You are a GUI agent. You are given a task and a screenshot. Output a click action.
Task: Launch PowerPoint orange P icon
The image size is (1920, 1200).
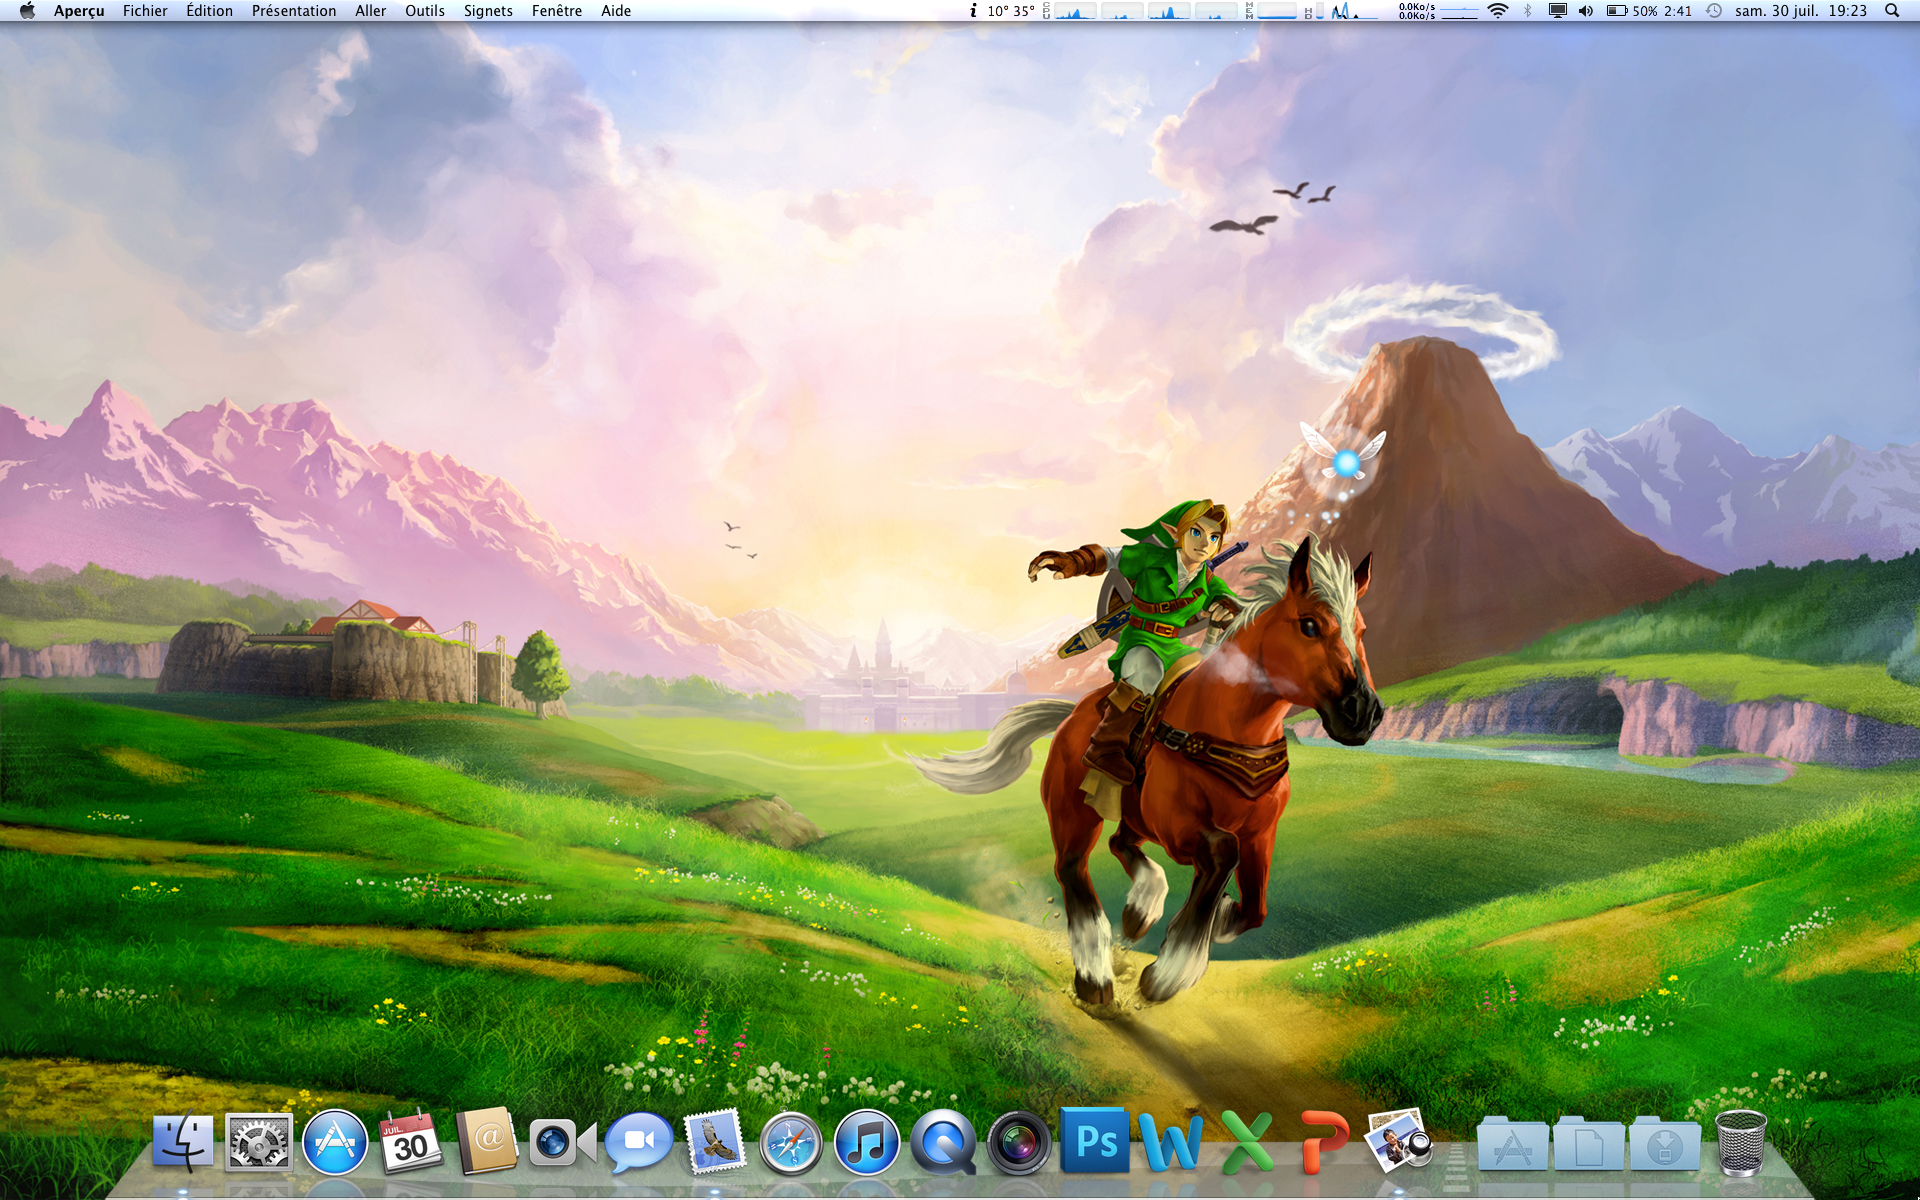coord(1324,1141)
